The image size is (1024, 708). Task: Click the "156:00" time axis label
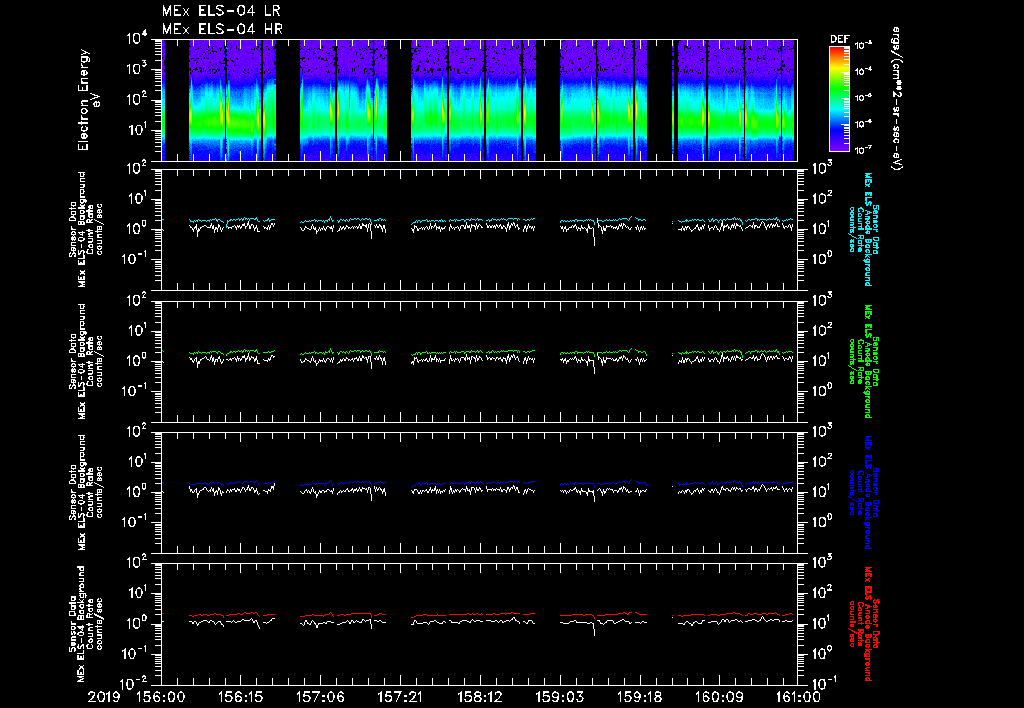(x=160, y=698)
